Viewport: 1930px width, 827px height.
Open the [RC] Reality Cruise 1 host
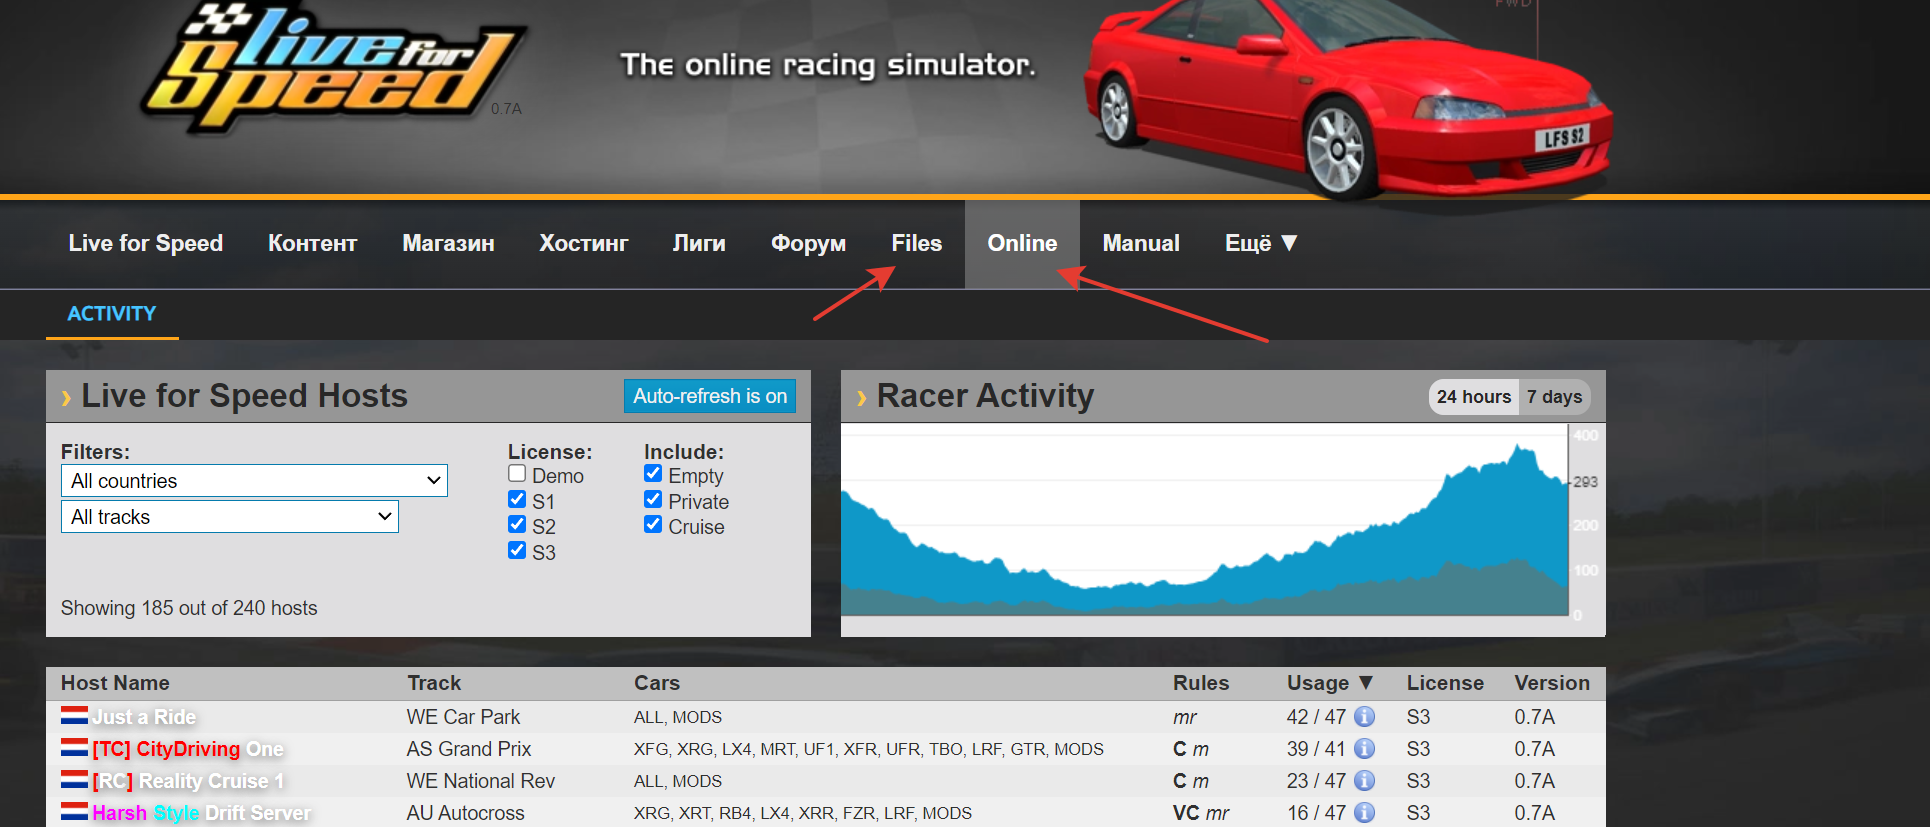pyautogui.click(x=188, y=781)
